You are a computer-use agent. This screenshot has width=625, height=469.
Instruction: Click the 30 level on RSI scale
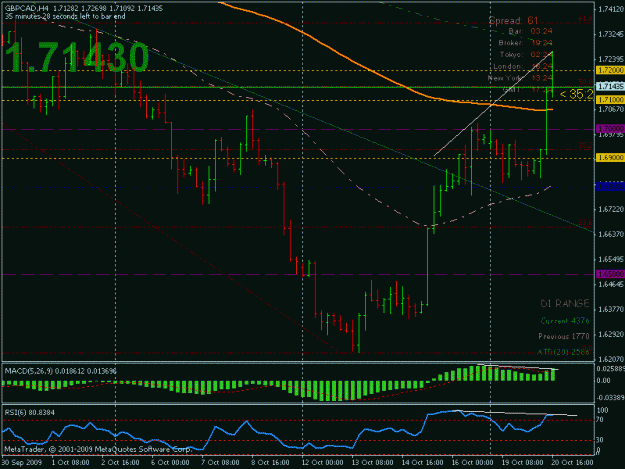(601, 440)
